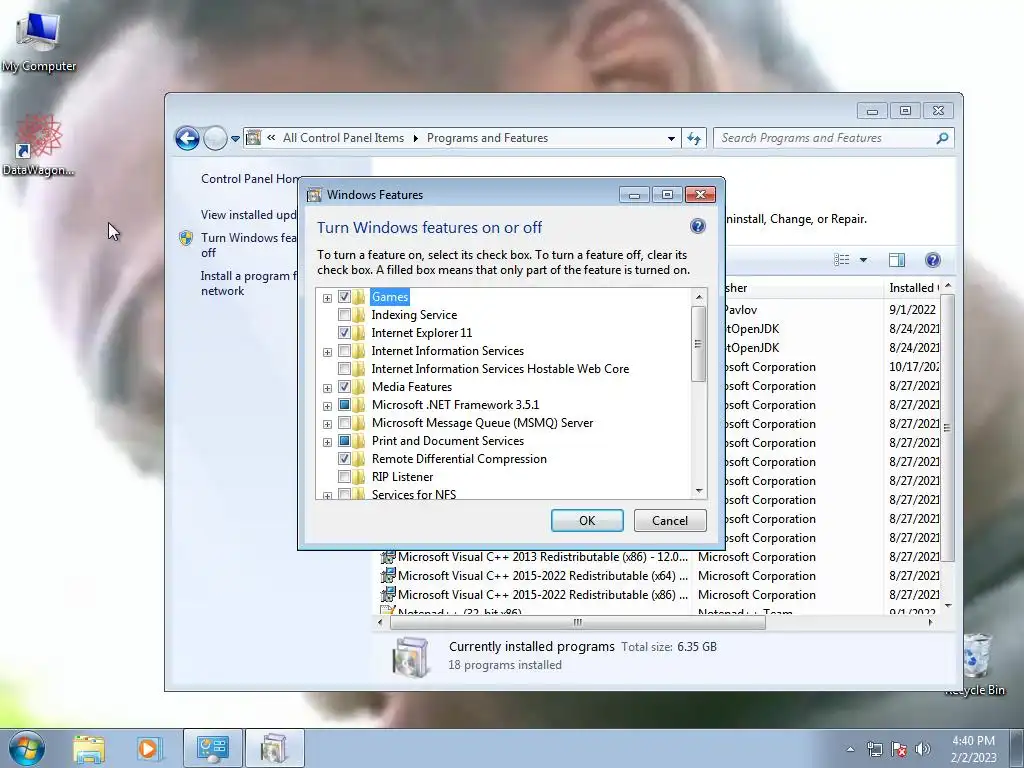1024x768 pixels.
Task: Sort by the Installed On column header
Action: (x=913, y=288)
